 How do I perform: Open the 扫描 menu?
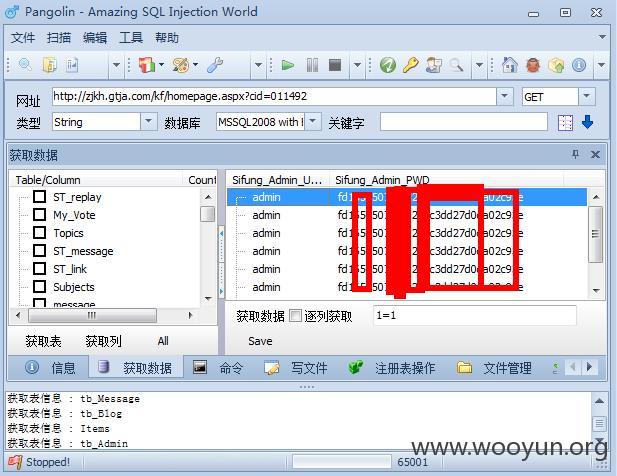click(x=59, y=38)
